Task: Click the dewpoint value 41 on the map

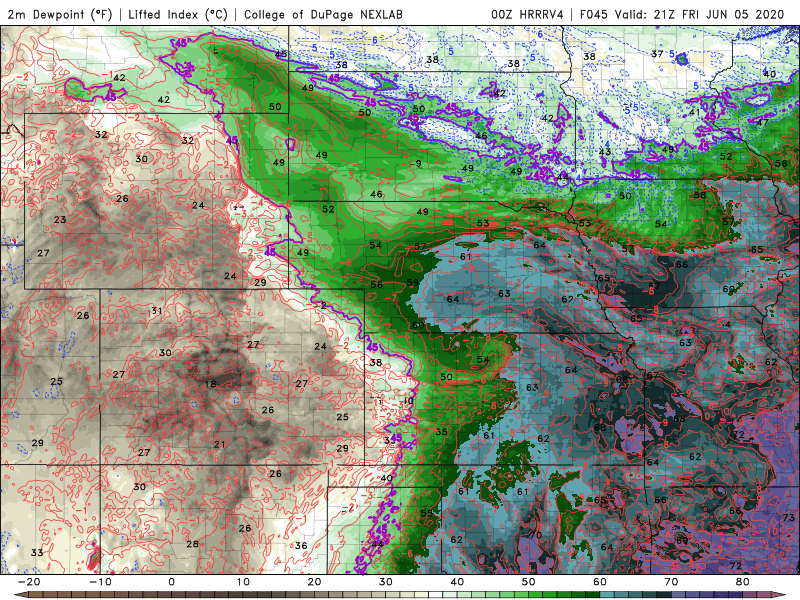Action: coord(694,112)
